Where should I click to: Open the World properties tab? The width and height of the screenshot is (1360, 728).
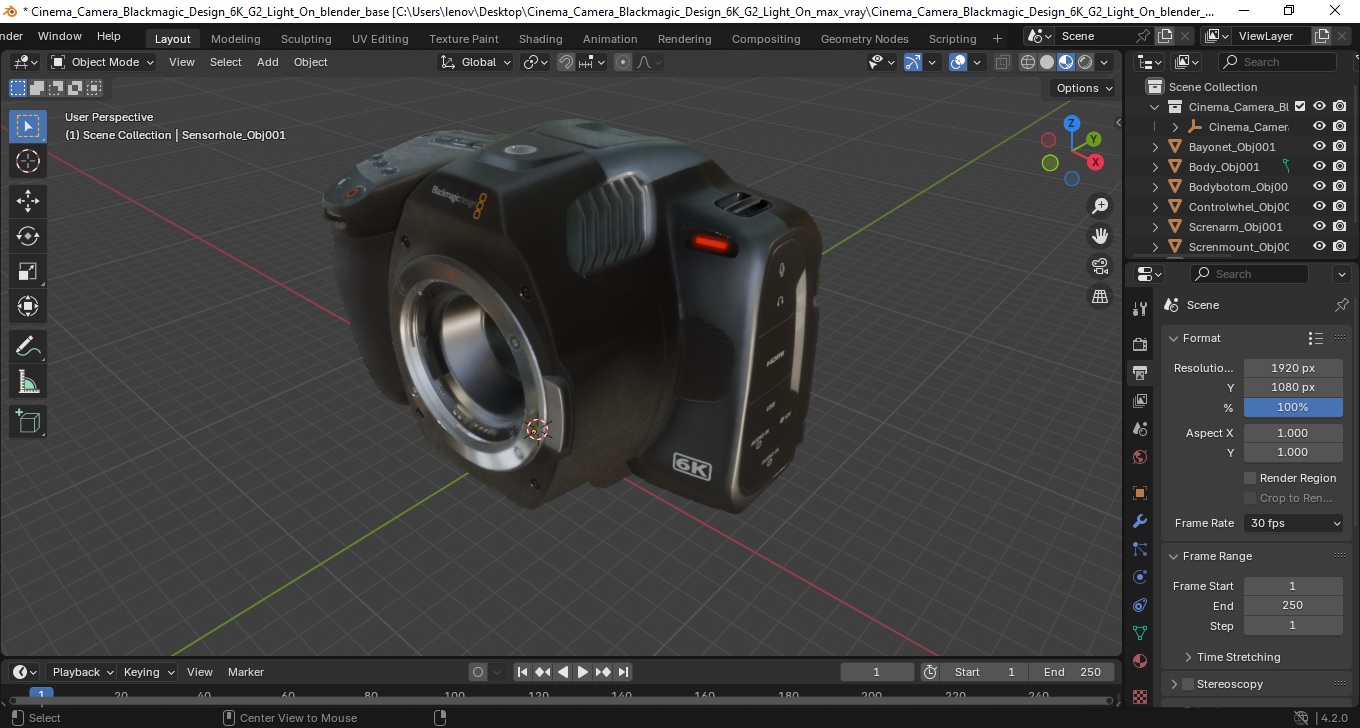tap(1139, 457)
